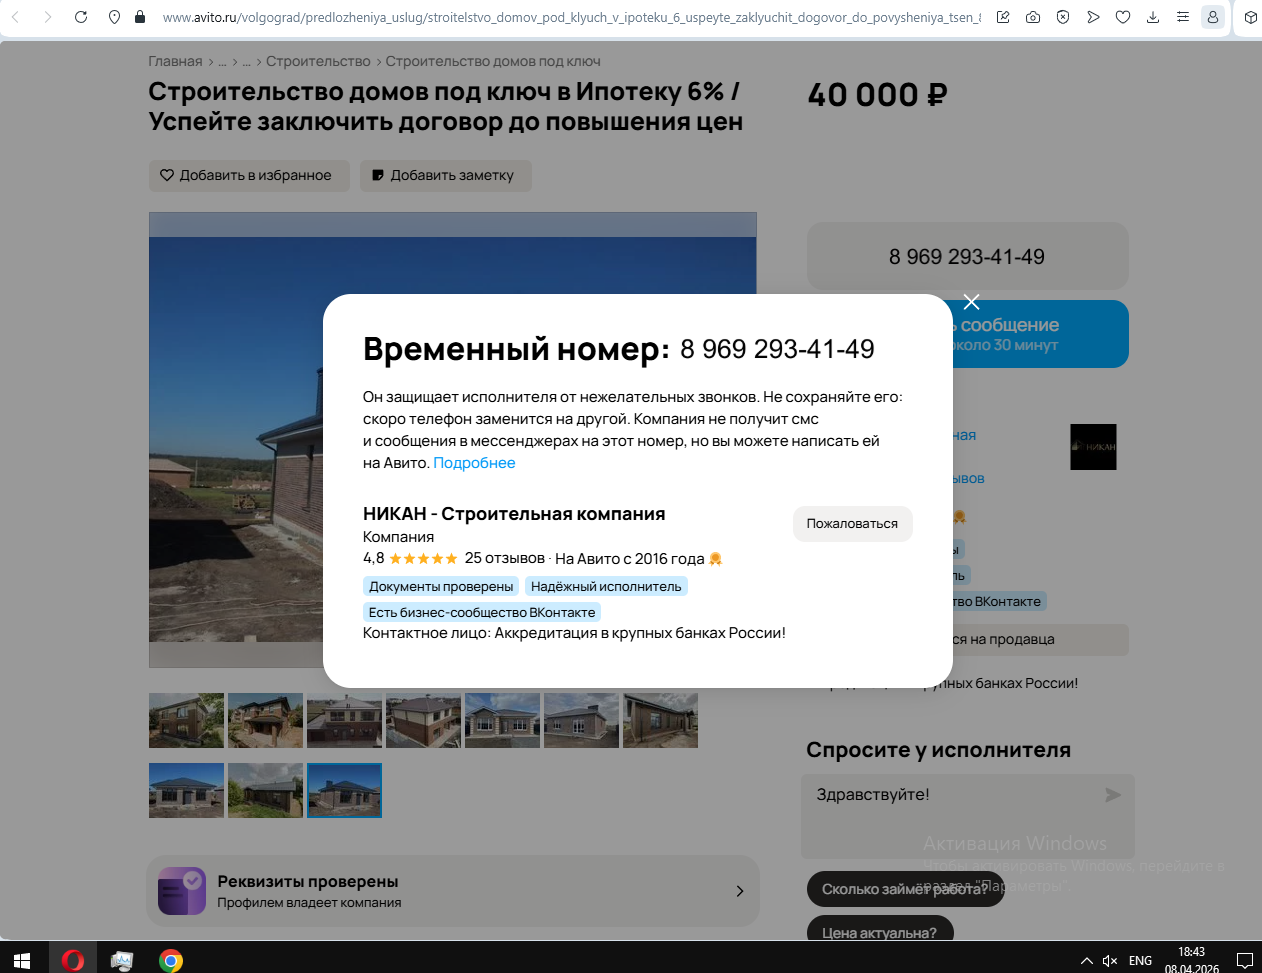
Task: Open the notification center icon
Action: [1245, 961]
